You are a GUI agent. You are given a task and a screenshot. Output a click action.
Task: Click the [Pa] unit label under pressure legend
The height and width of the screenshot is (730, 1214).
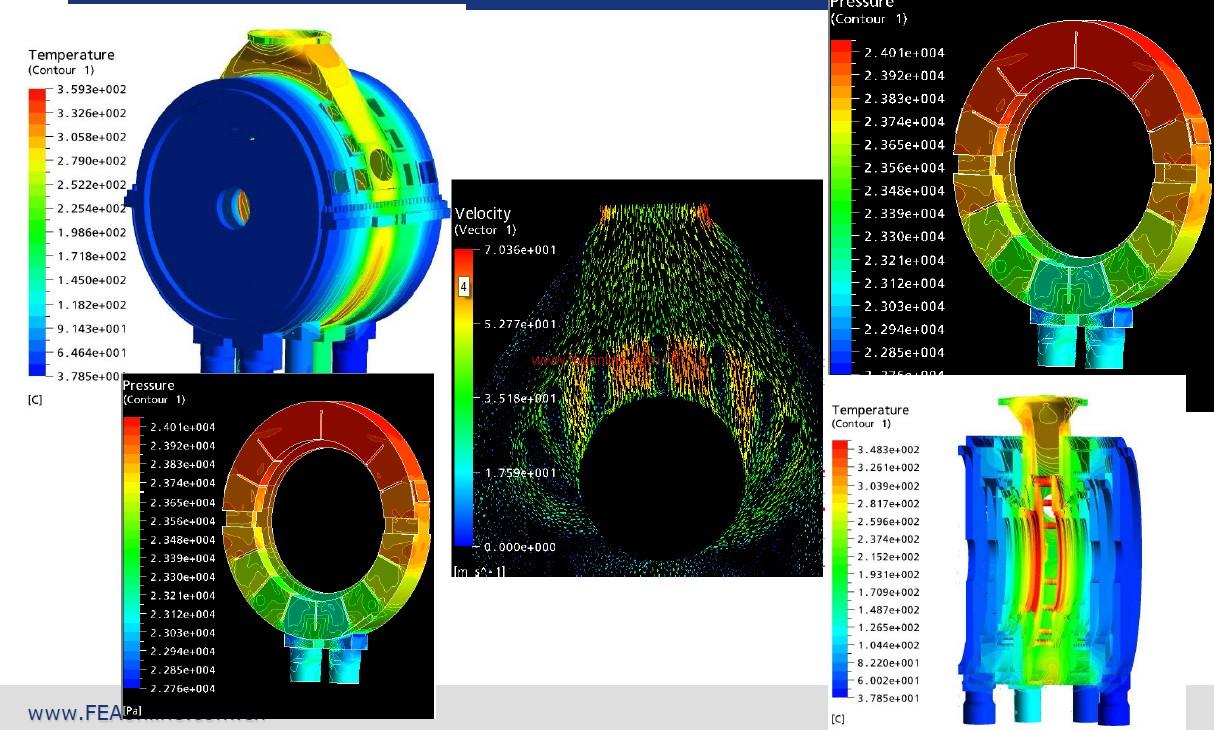click(x=133, y=709)
